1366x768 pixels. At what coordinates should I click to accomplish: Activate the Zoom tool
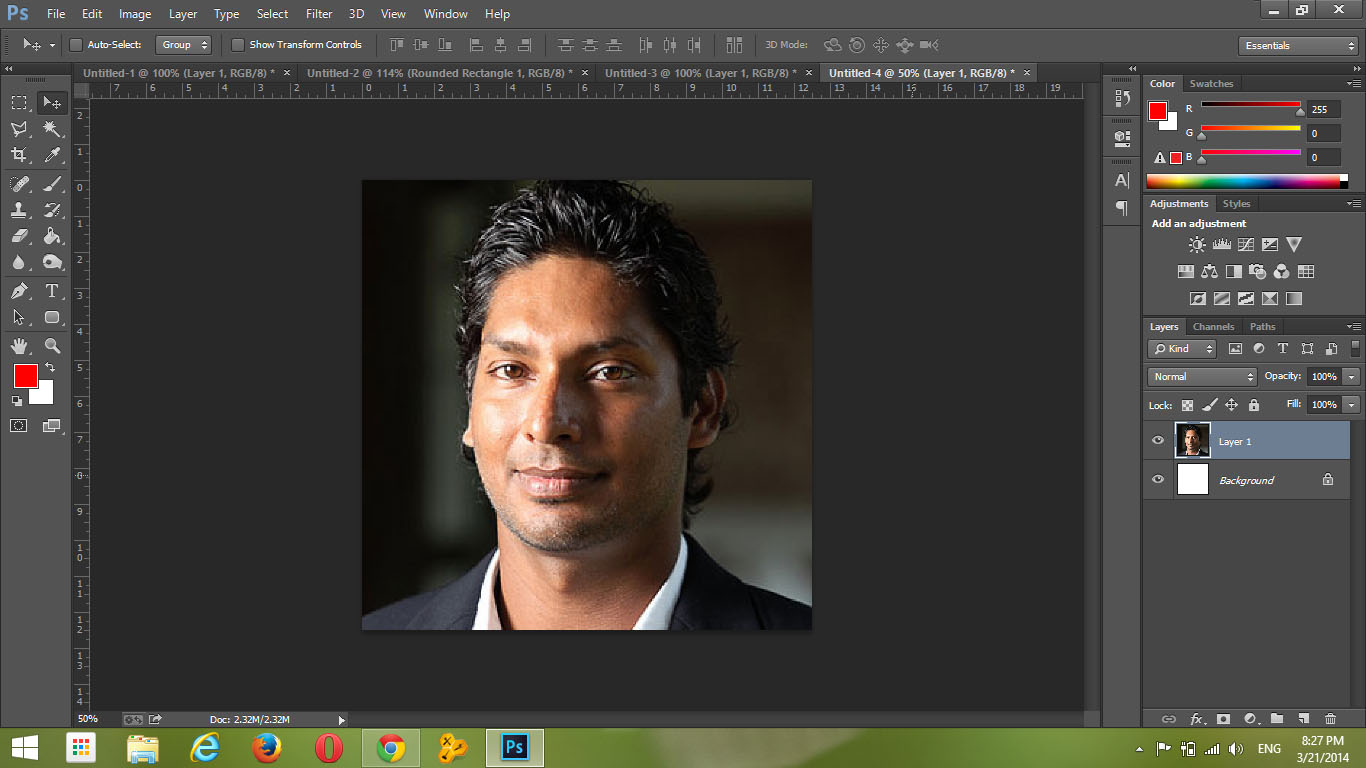(x=52, y=346)
